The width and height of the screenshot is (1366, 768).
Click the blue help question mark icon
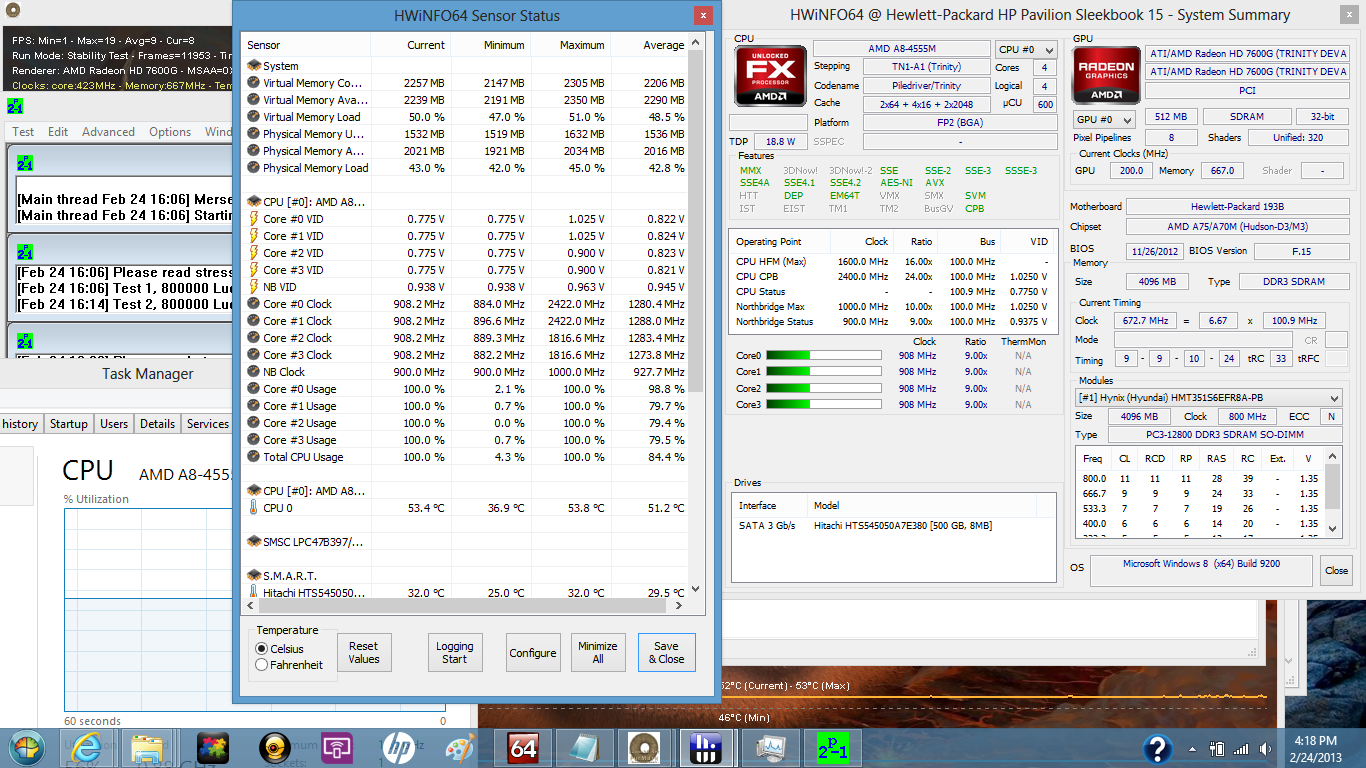(x=1158, y=748)
